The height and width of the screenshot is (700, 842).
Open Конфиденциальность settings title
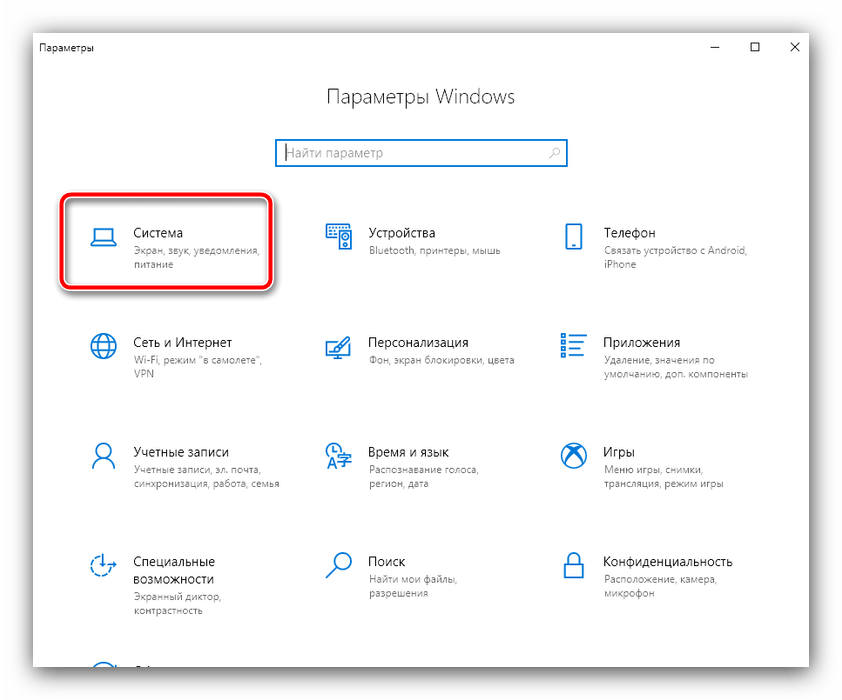click(x=668, y=562)
